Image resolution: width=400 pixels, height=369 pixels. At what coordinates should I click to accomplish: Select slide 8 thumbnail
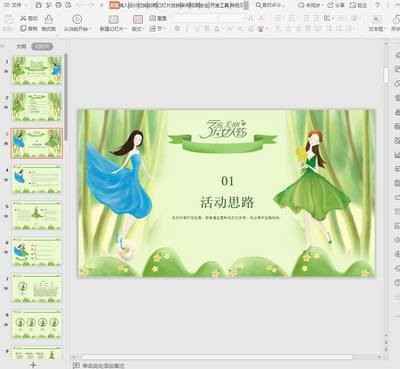pyautogui.click(x=37, y=324)
